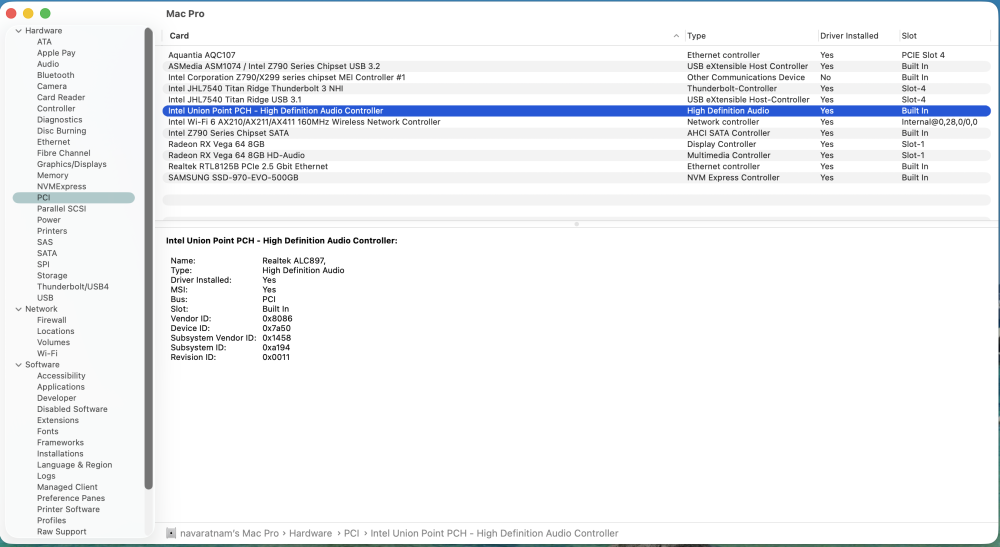Open Graphics/Displays section
This screenshot has width=1000, height=547.
click(71, 164)
